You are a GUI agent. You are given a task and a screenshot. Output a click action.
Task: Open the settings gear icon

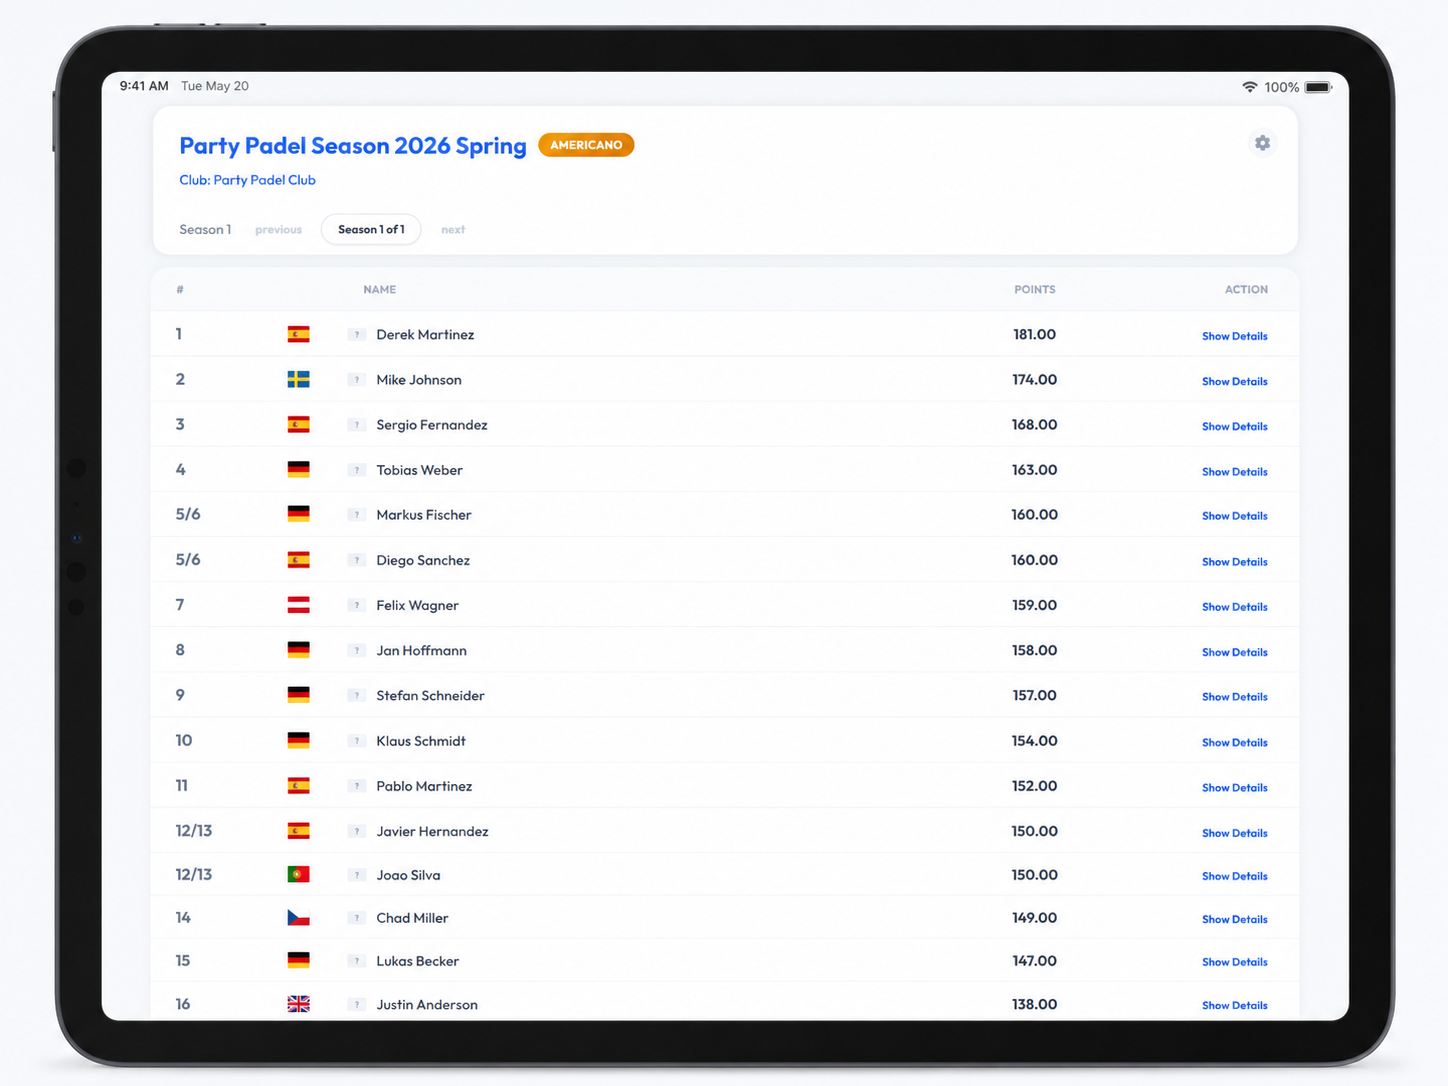1262,143
